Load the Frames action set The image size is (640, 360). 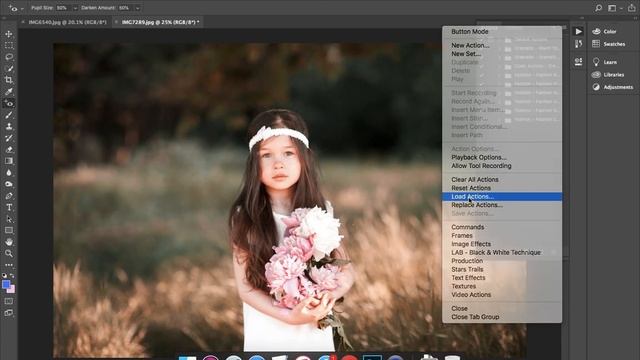point(462,236)
